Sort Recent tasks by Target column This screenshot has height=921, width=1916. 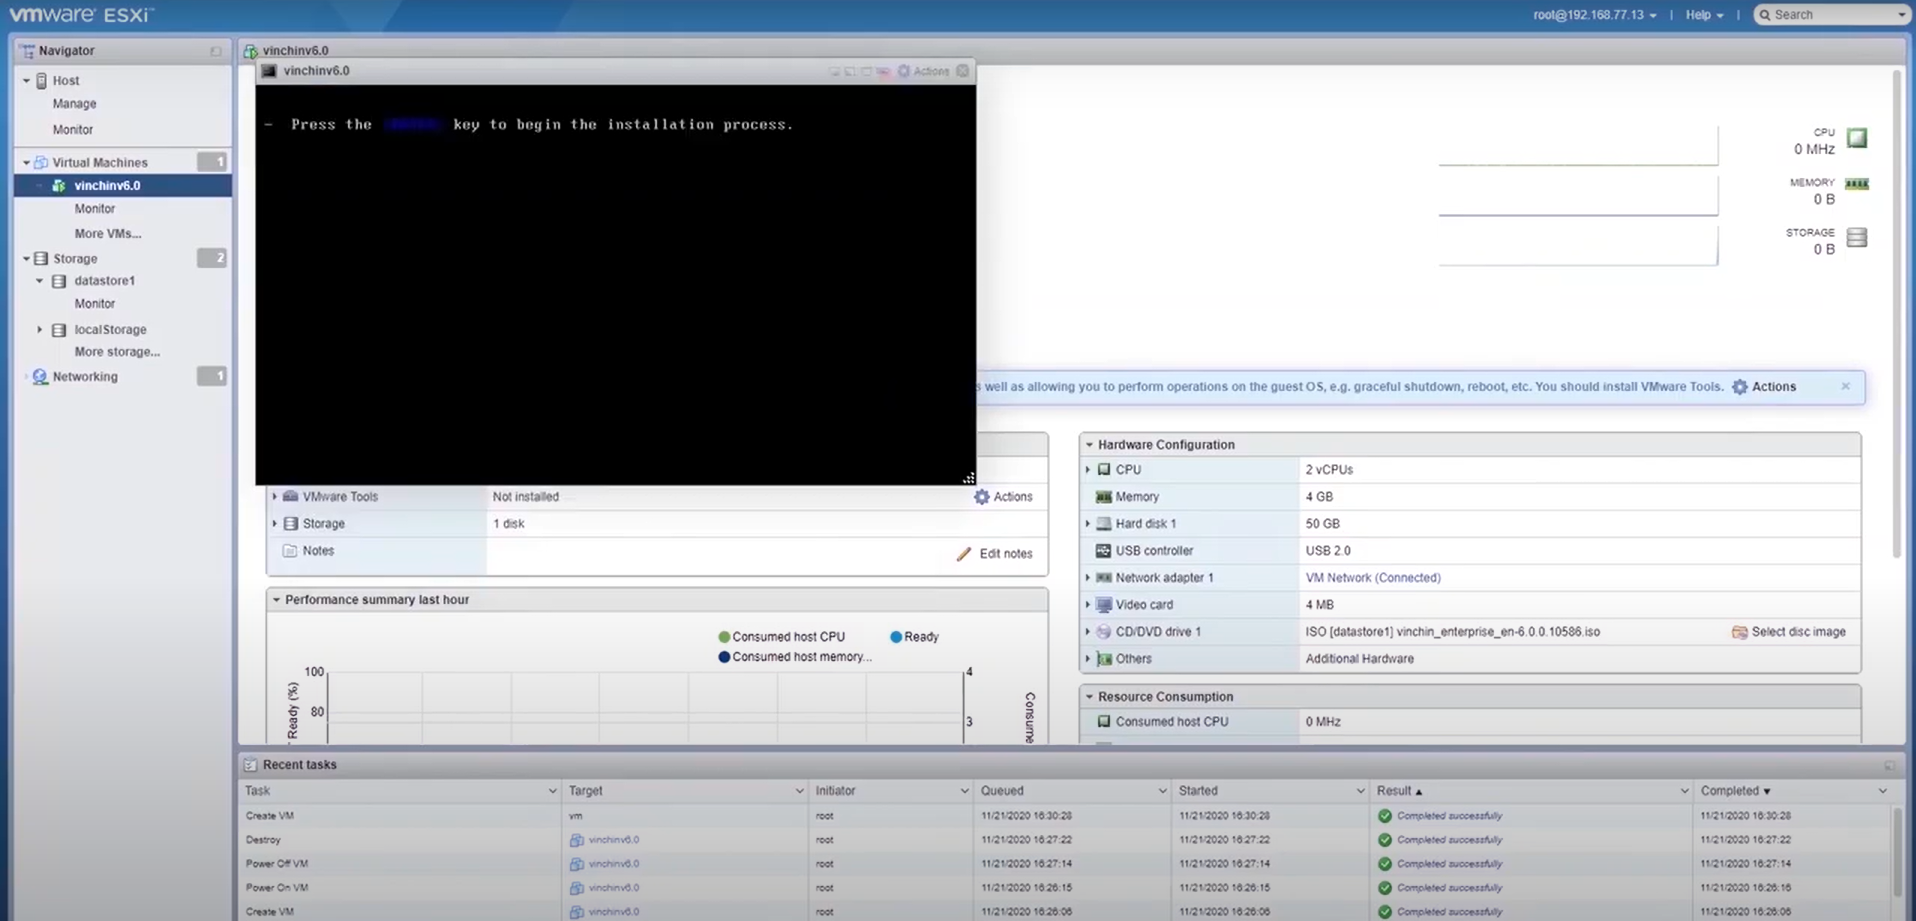click(x=685, y=791)
